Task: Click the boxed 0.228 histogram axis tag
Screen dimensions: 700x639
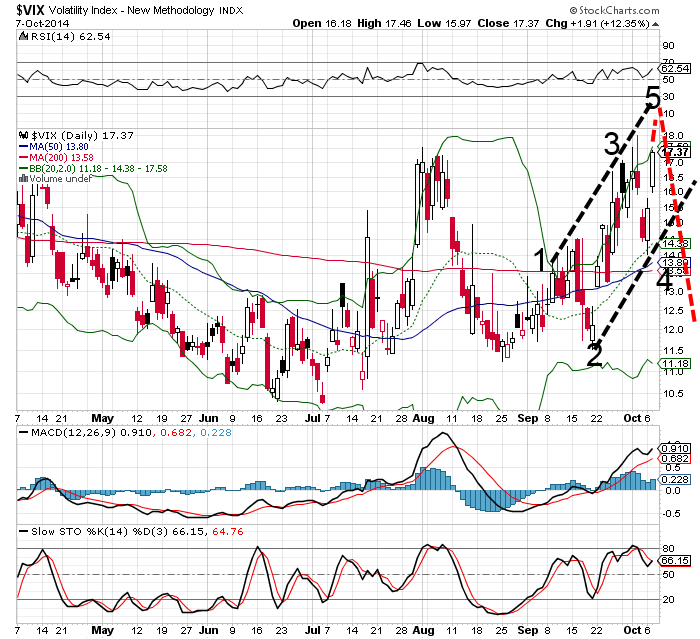Action: point(675,480)
